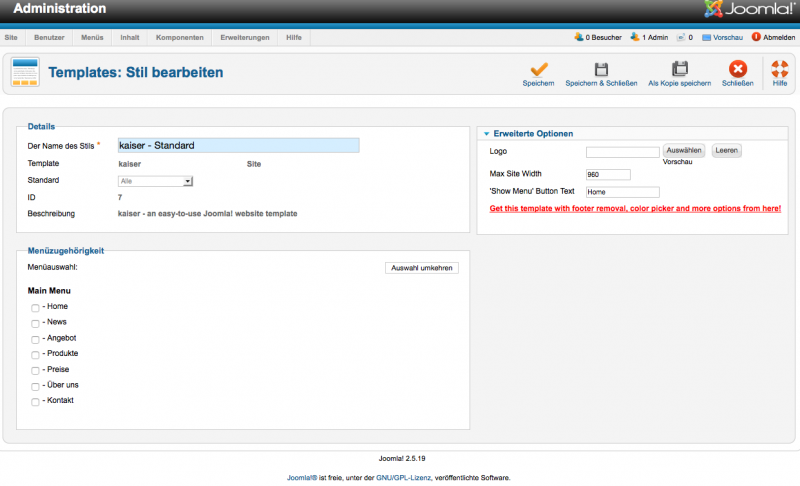Open the Komponenten menu

(x=180, y=37)
